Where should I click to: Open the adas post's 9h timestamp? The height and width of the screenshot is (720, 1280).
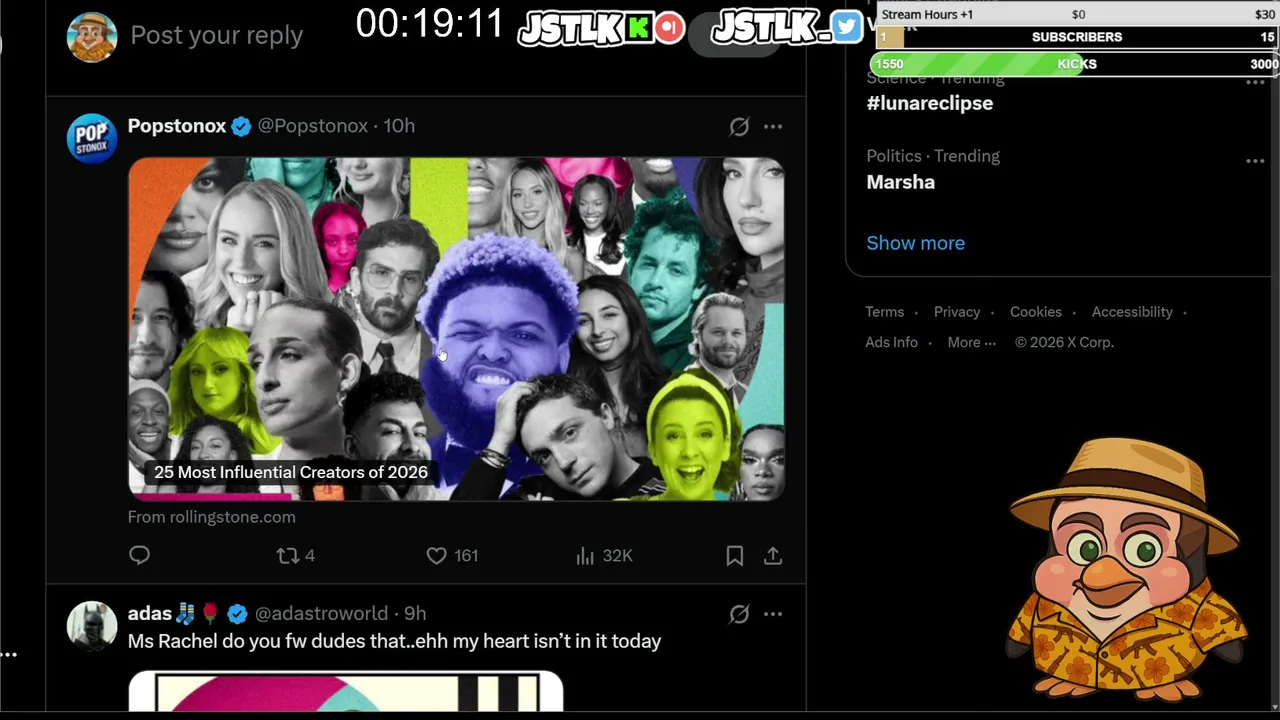pyautogui.click(x=415, y=613)
